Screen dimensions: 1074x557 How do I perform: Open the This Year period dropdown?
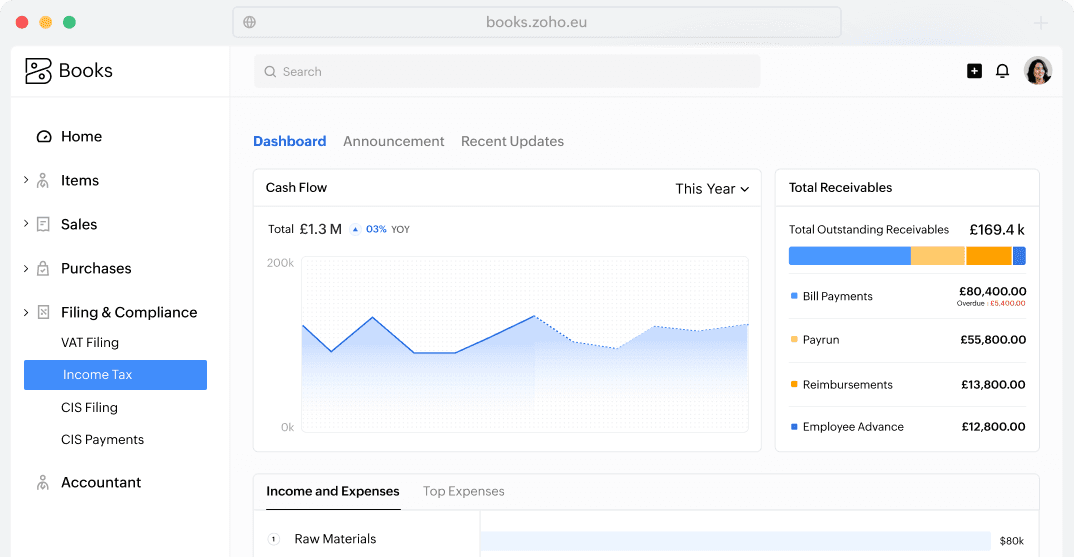click(x=712, y=188)
